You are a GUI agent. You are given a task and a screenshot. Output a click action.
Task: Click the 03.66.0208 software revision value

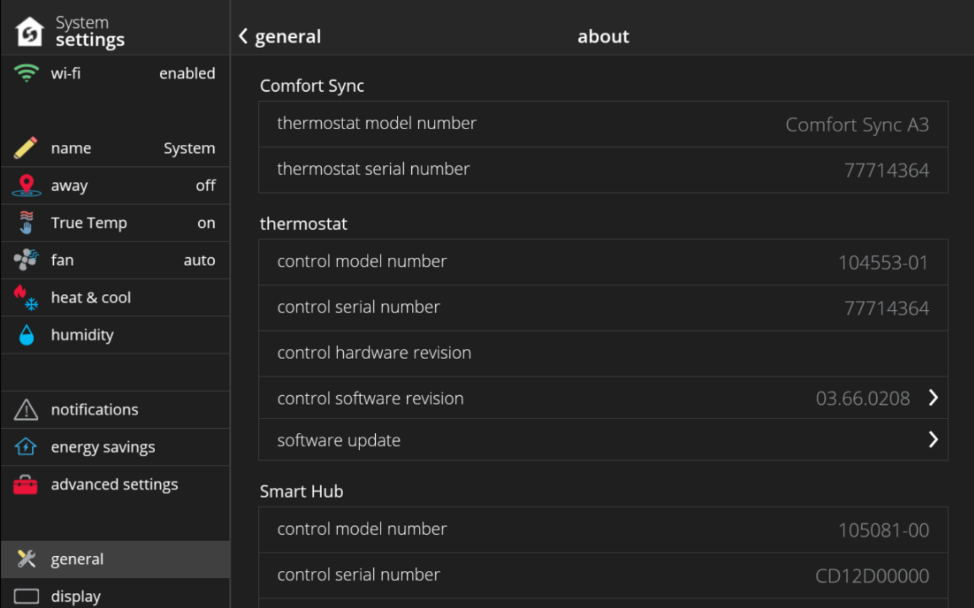pos(863,398)
